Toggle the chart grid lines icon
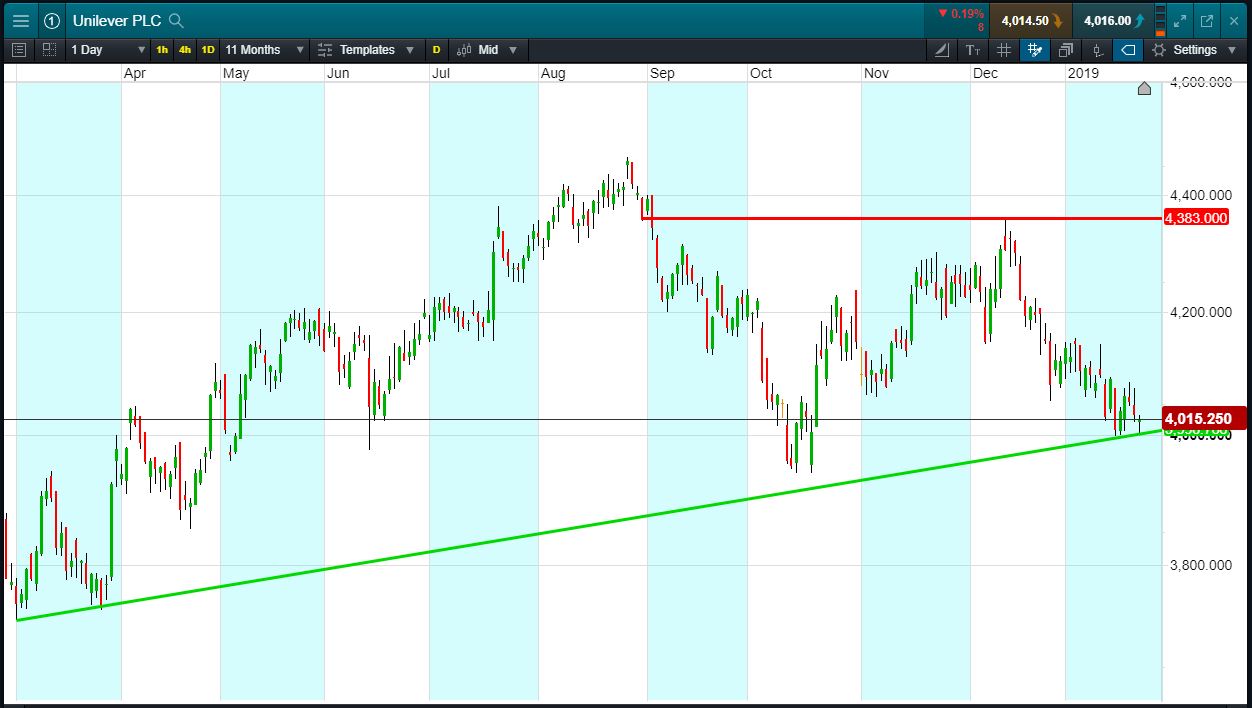The image size is (1252, 708). tap(1004, 49)
